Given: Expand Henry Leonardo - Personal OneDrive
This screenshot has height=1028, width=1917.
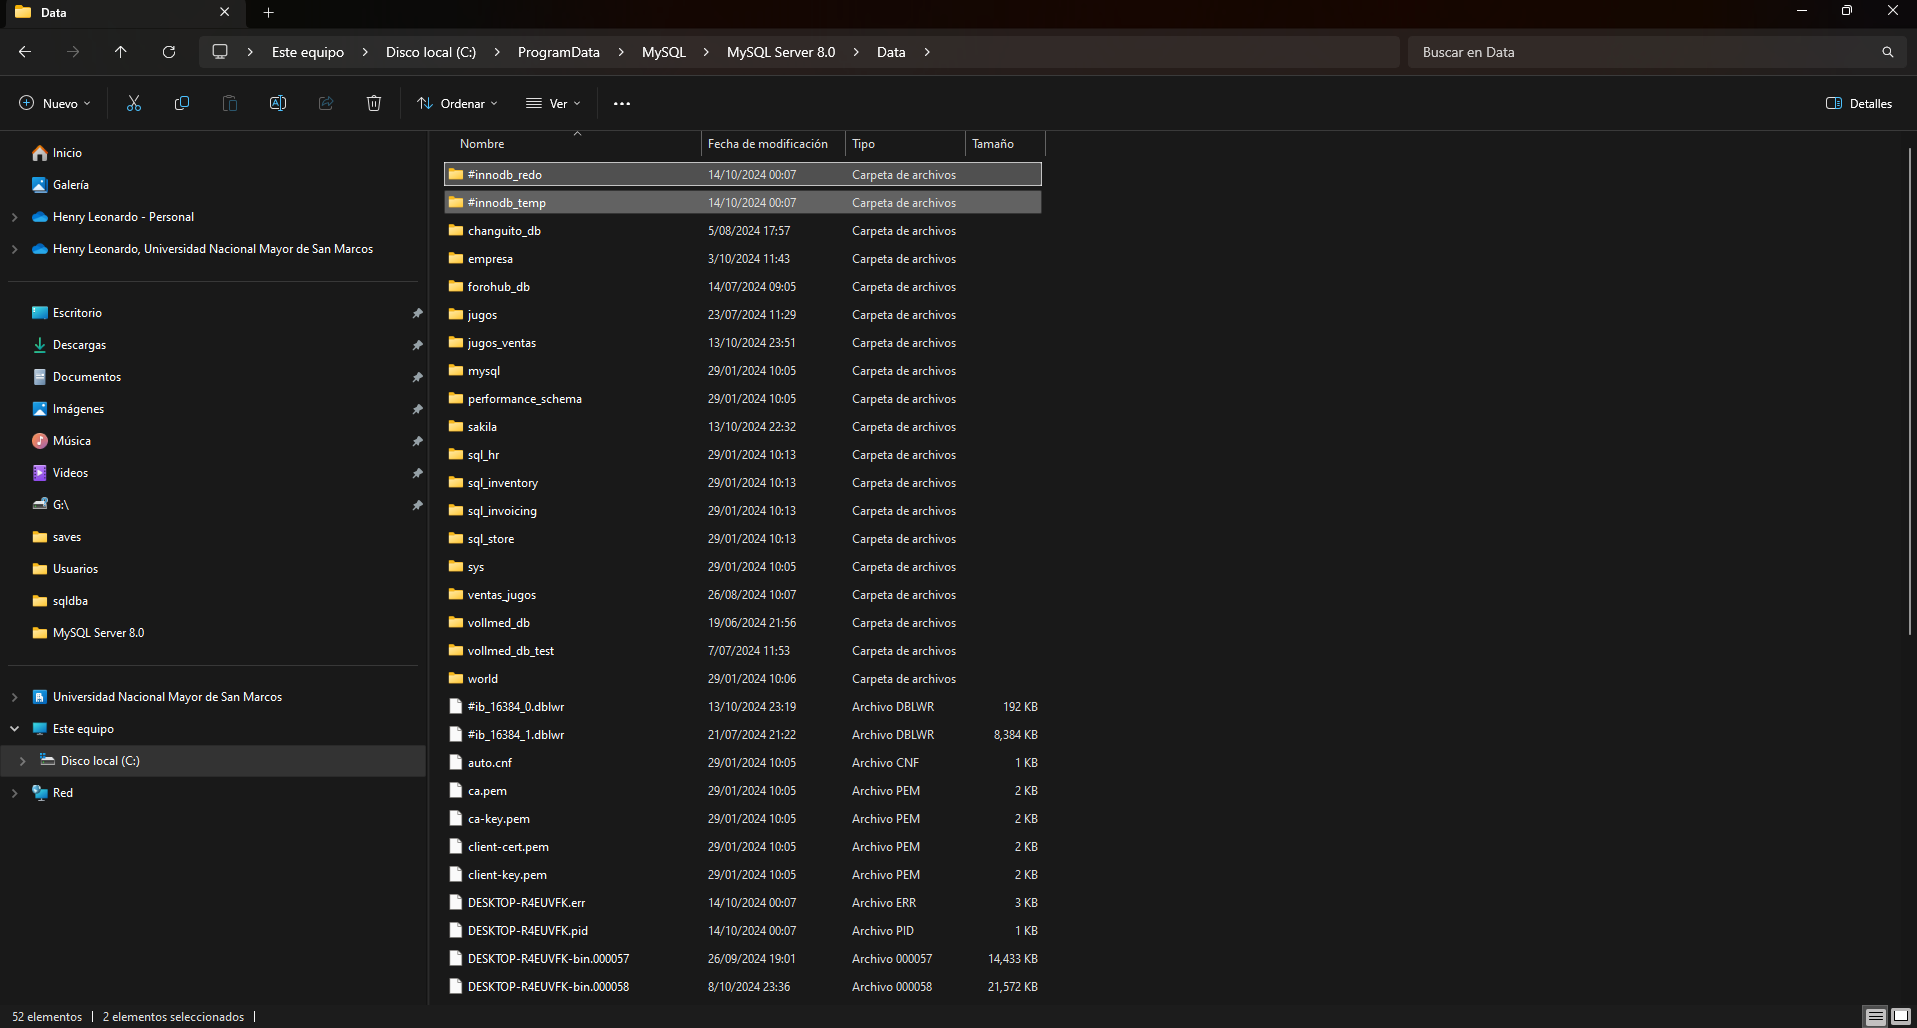Looking at the screenshot, I should tap(14, 217).
